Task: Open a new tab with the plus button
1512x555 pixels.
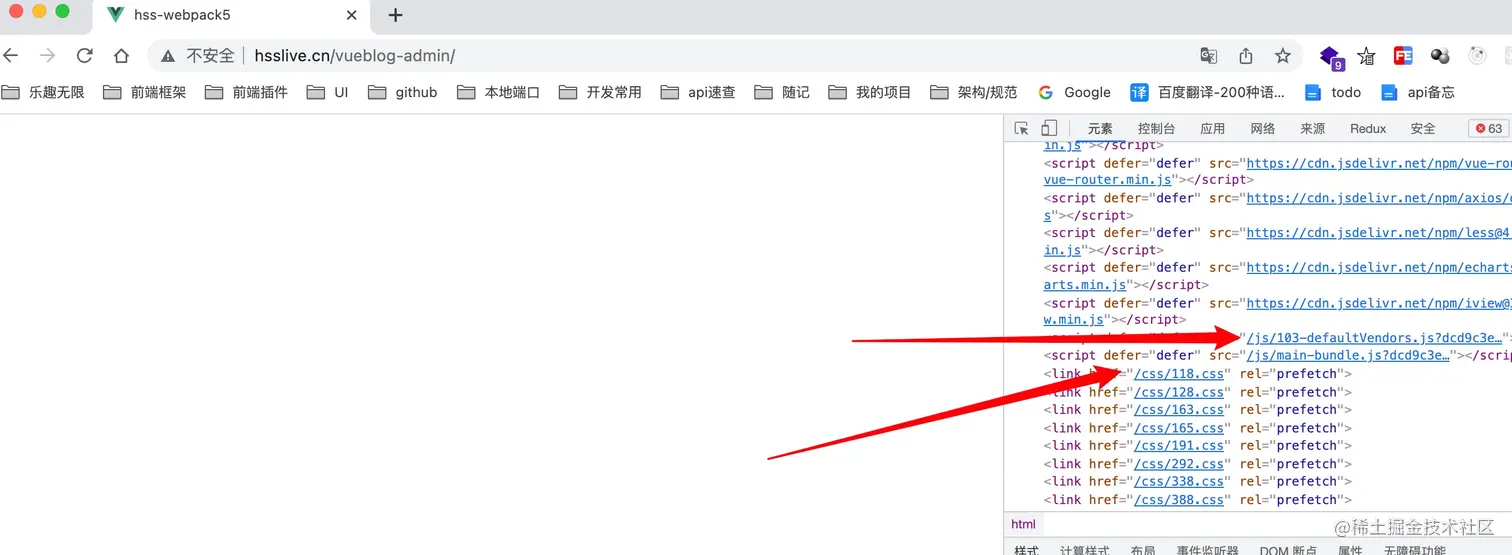Action: pyautogui.click(x=395, y=15)
